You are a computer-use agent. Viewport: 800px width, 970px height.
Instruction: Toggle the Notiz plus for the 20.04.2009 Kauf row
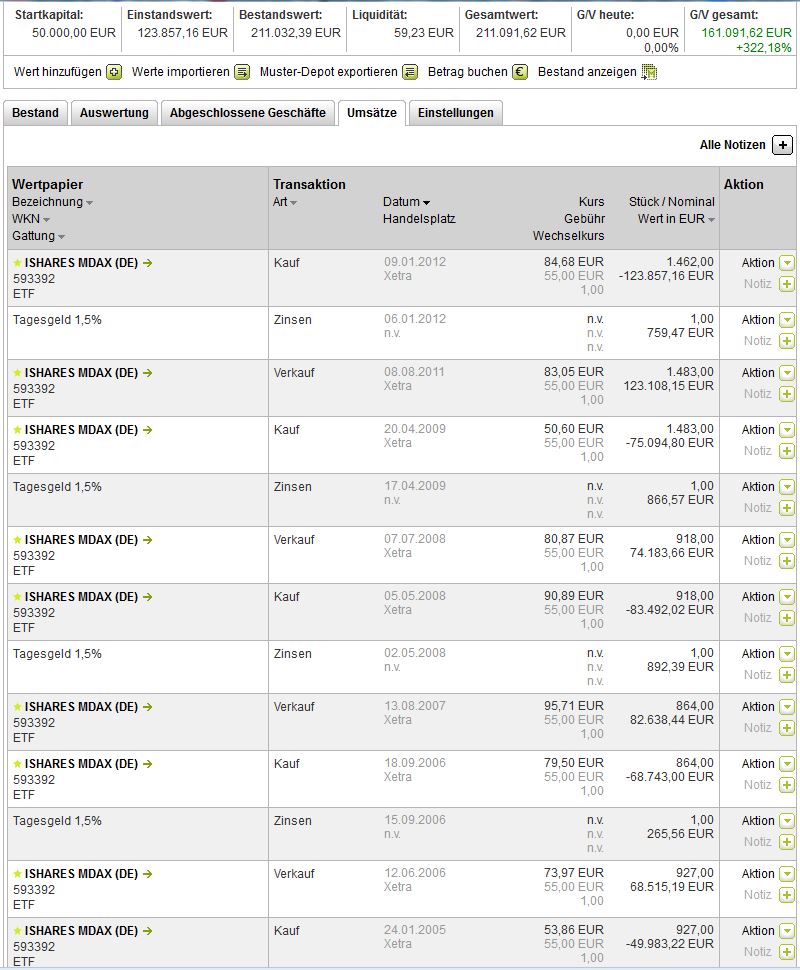tap(786, 451)
